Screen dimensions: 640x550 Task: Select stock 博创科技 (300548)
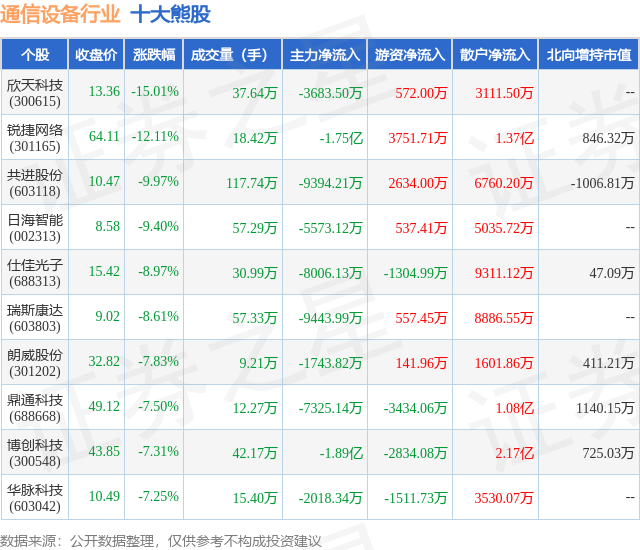pyautogui.click(x=35, y=453)
